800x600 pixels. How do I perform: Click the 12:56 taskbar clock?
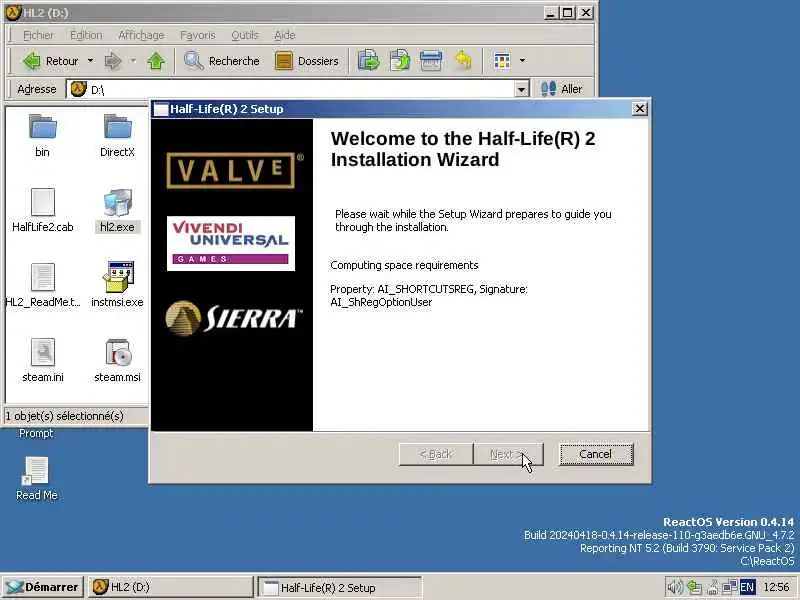pyautogui.click(x=776, y=587)
